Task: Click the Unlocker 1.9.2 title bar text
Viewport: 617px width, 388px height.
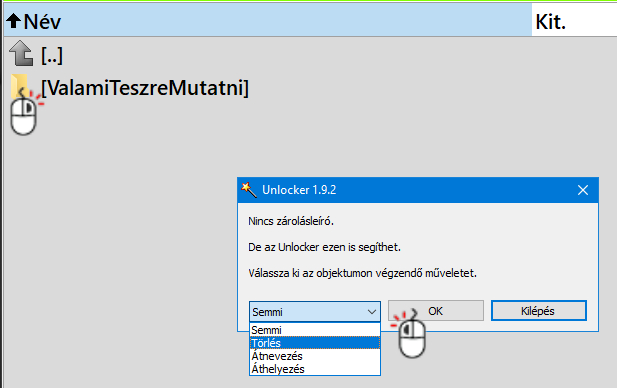Action: pyautogui.click(x=299, y=190)
